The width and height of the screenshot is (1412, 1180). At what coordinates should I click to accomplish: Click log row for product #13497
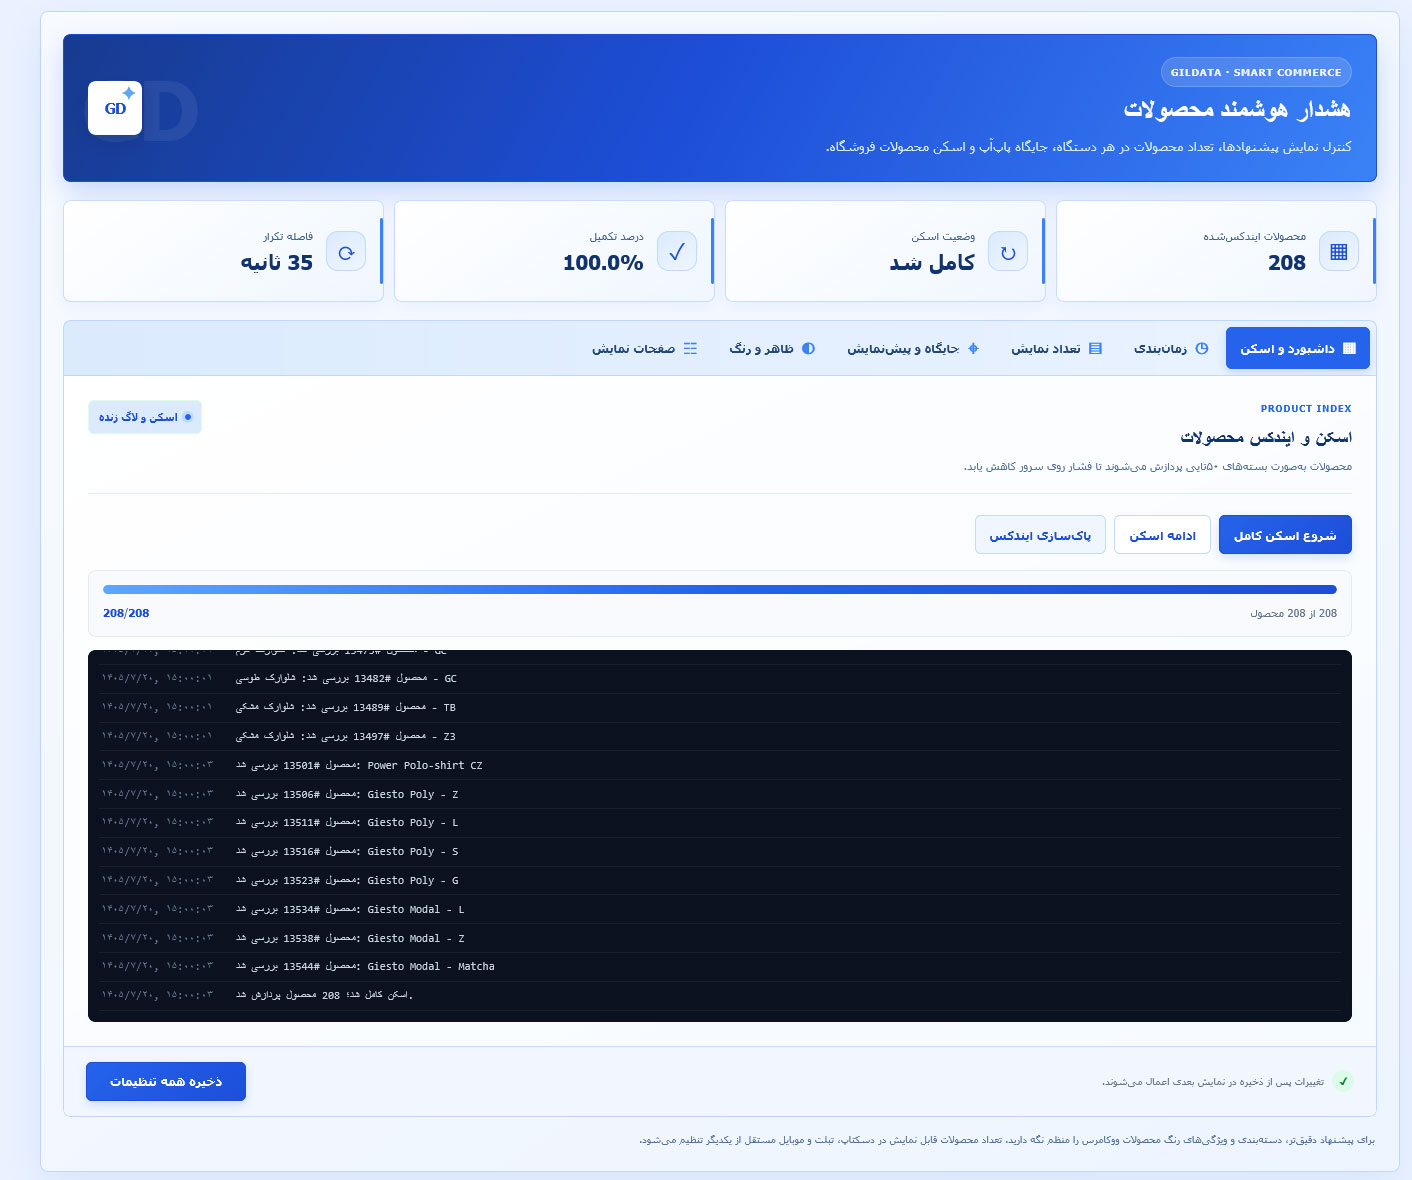[x=720, y=737]
